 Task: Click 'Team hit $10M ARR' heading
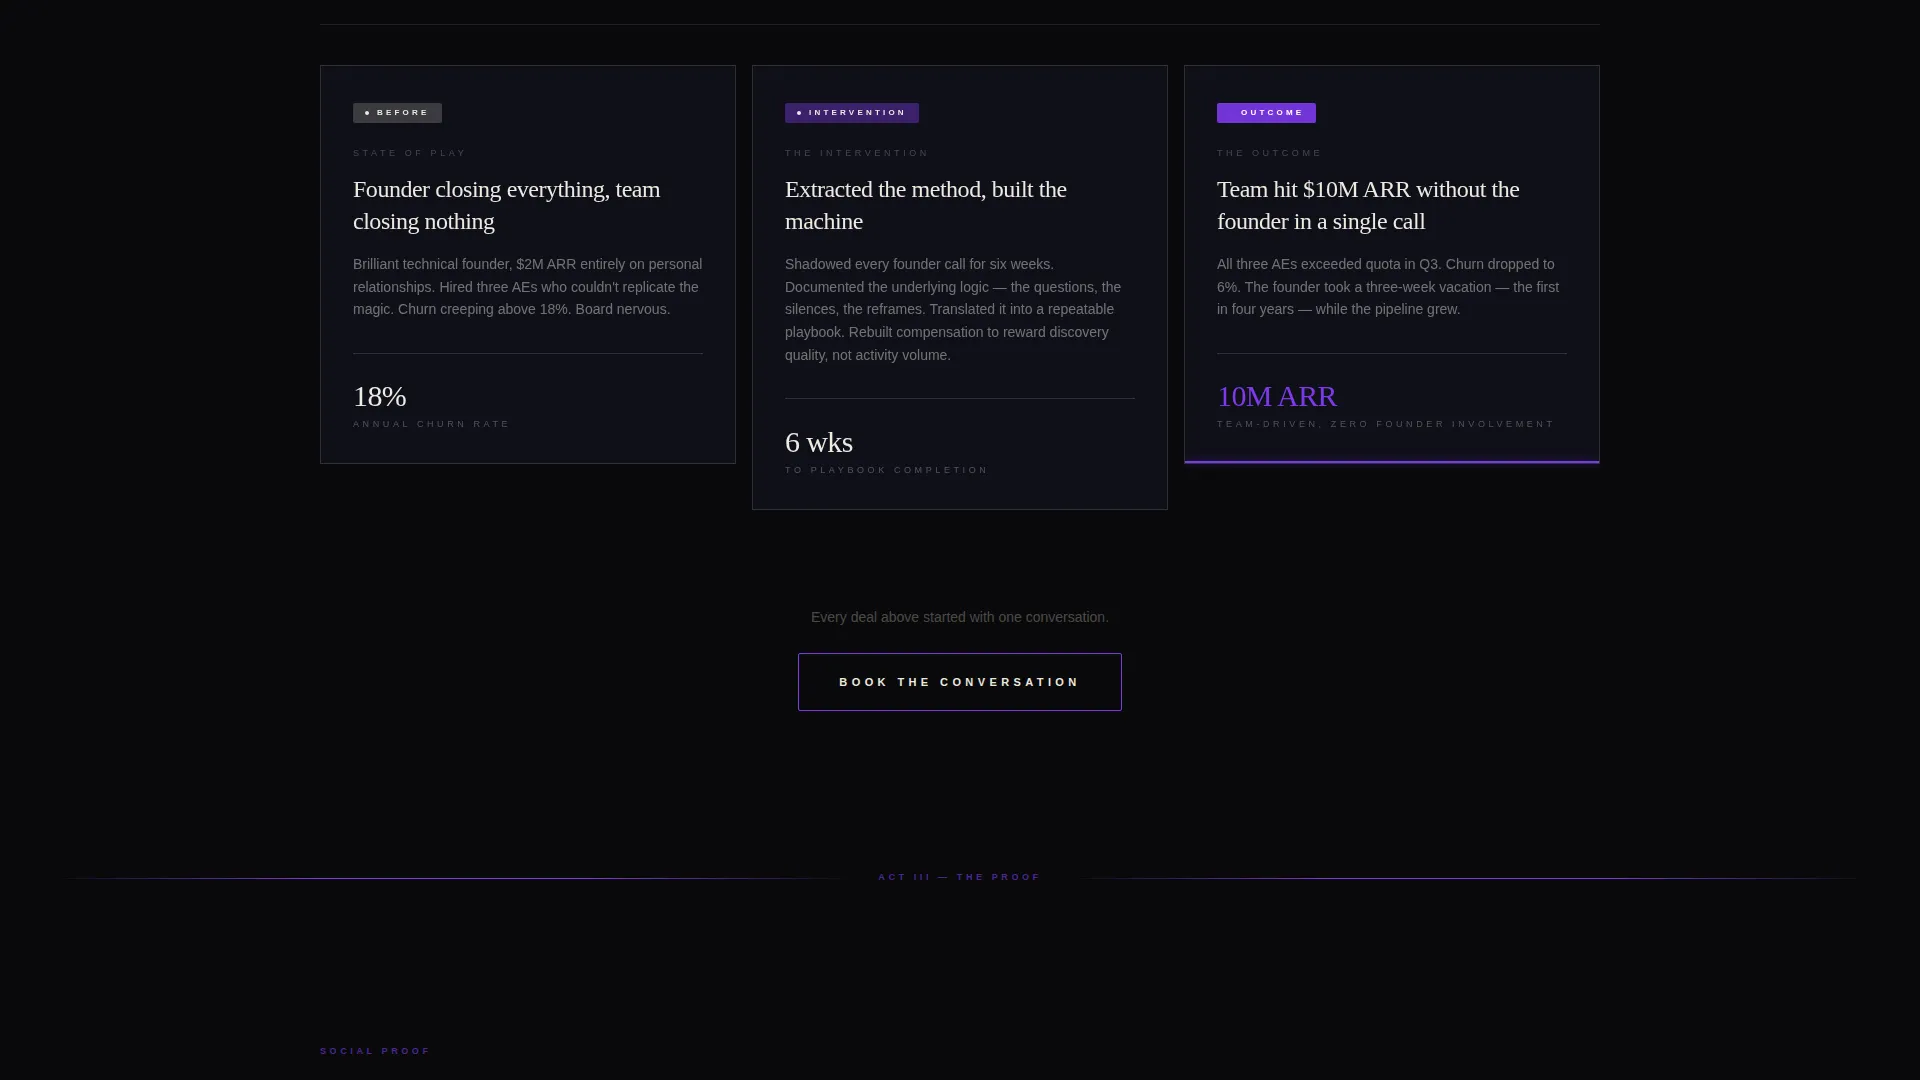coord(1368,205)
